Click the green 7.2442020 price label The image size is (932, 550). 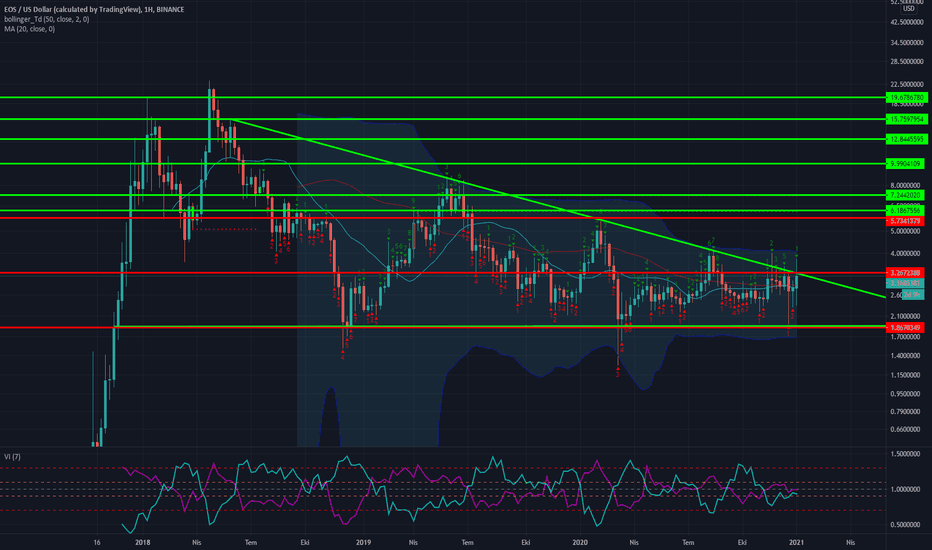tap(905, 195)
